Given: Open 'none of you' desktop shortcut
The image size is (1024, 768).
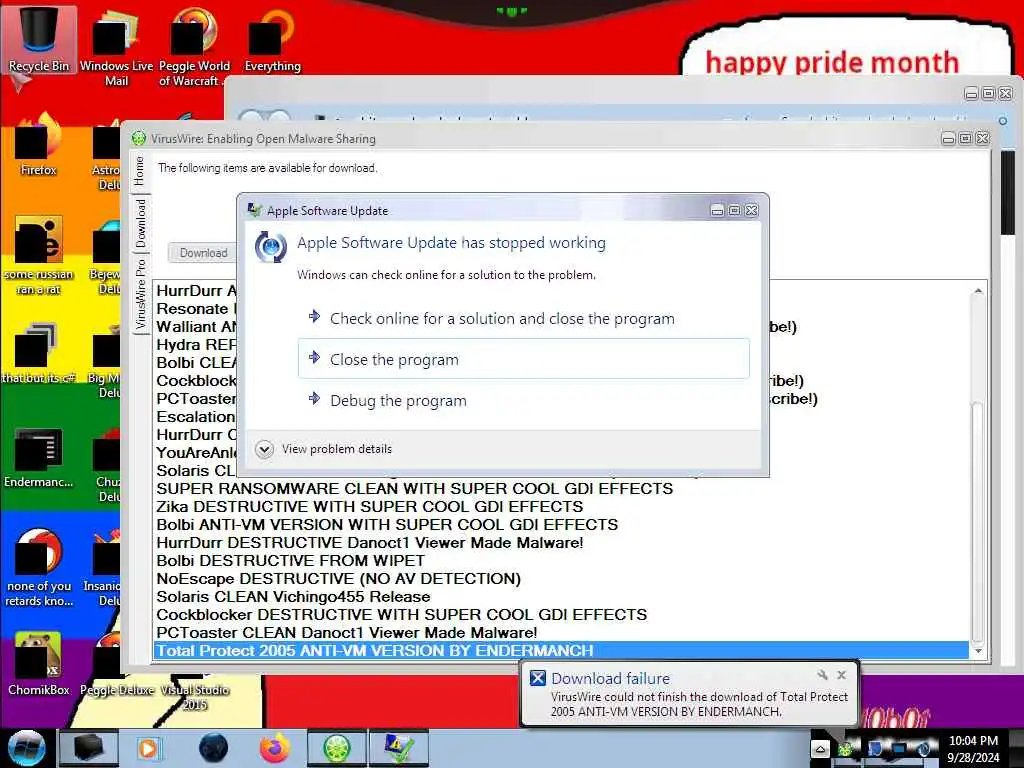Looking at the screenshot, I should 38,568.
